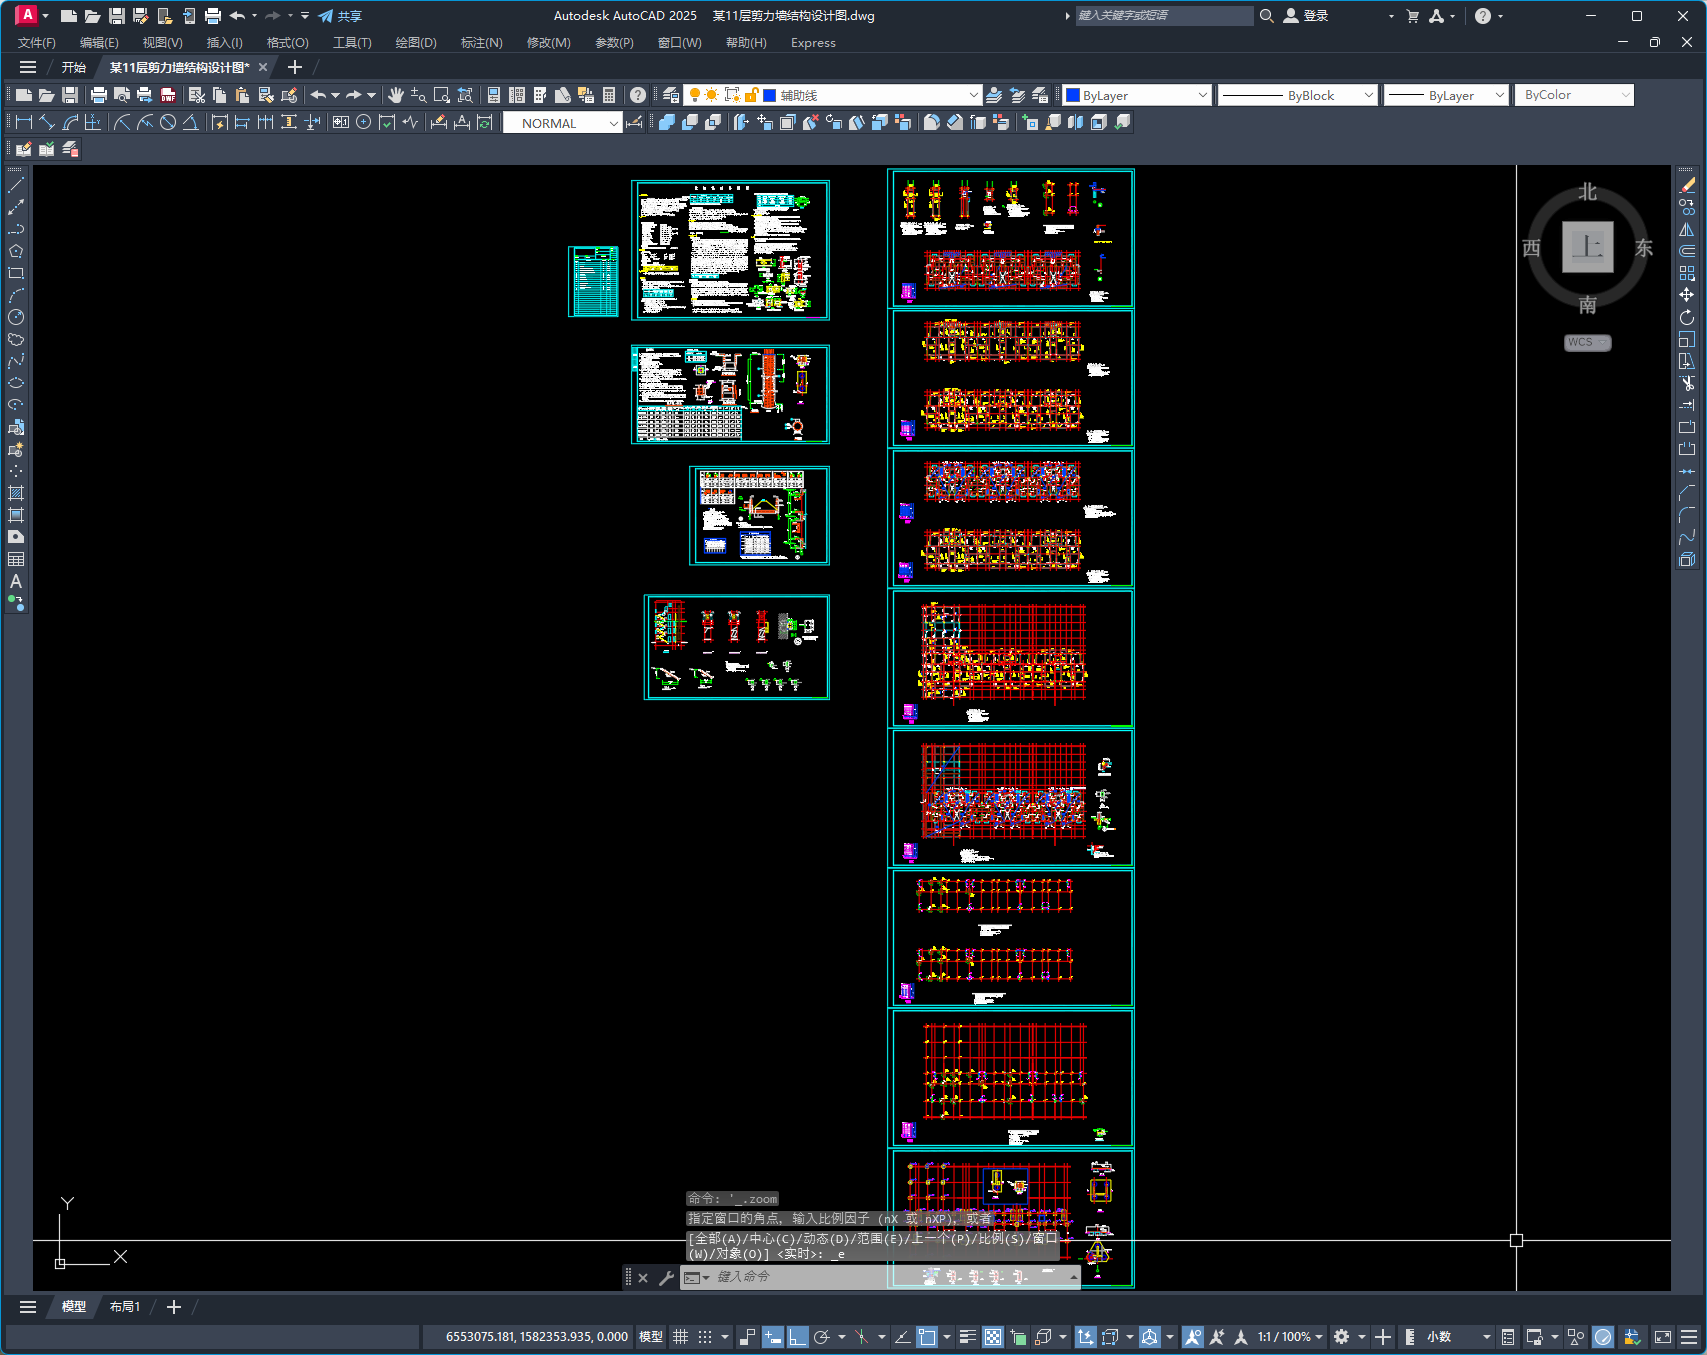Select the Move modify tool

coord(1687,295)
